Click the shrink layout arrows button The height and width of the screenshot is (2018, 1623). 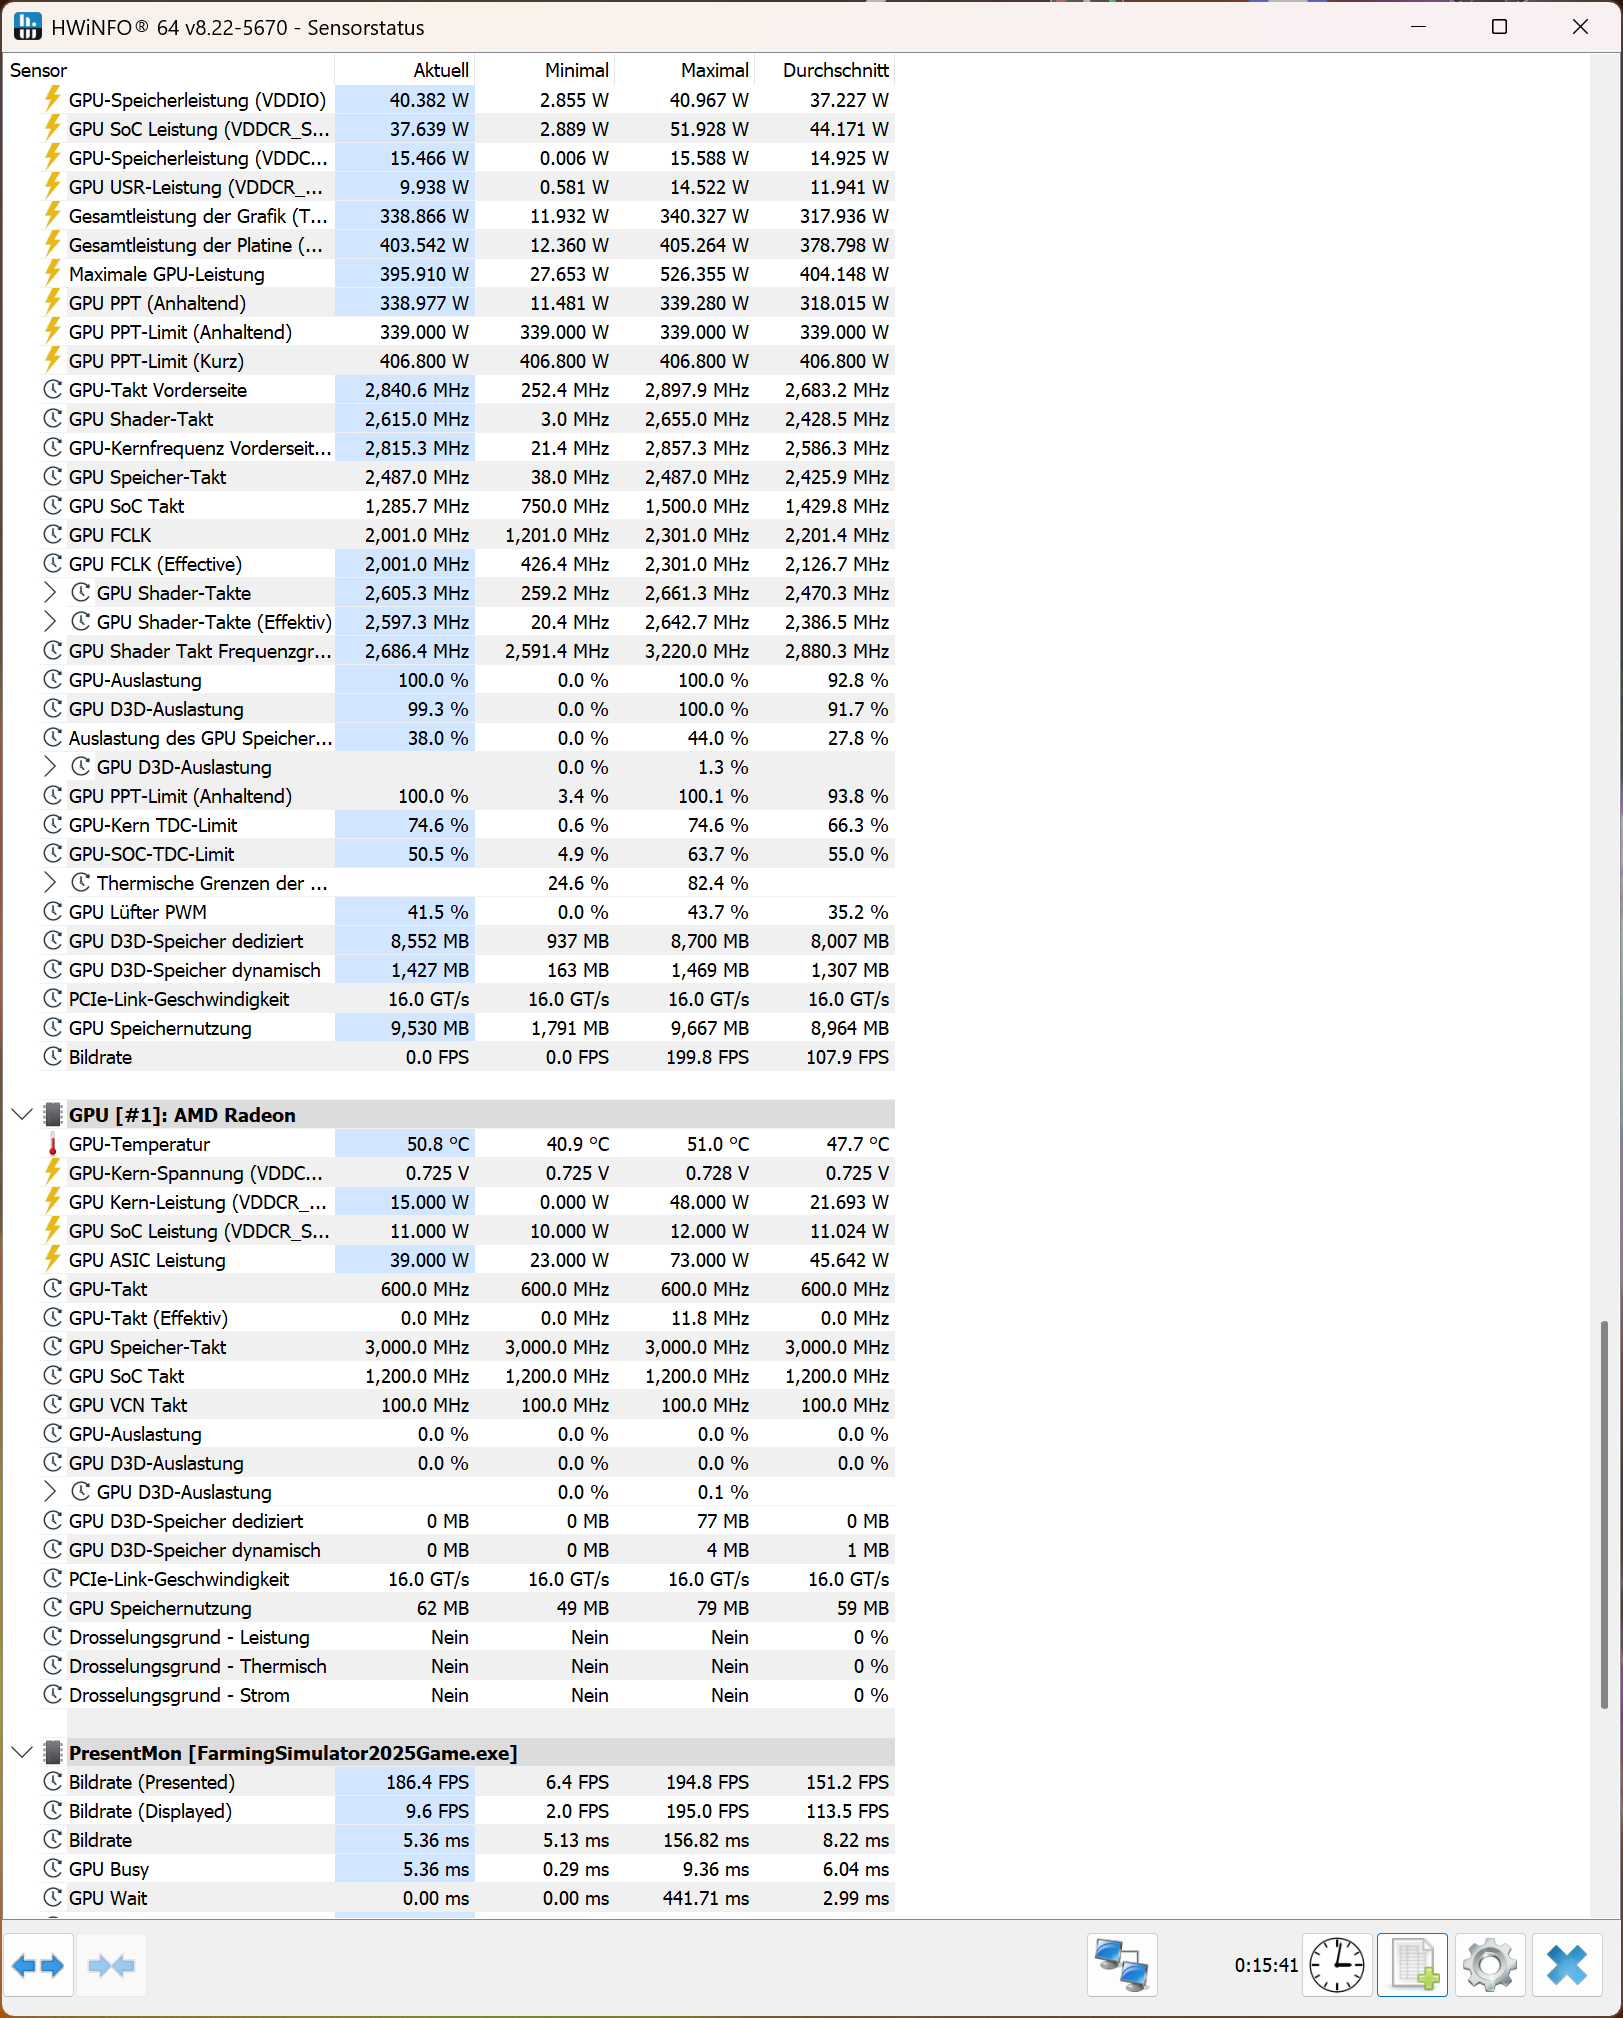(111, 1965)
